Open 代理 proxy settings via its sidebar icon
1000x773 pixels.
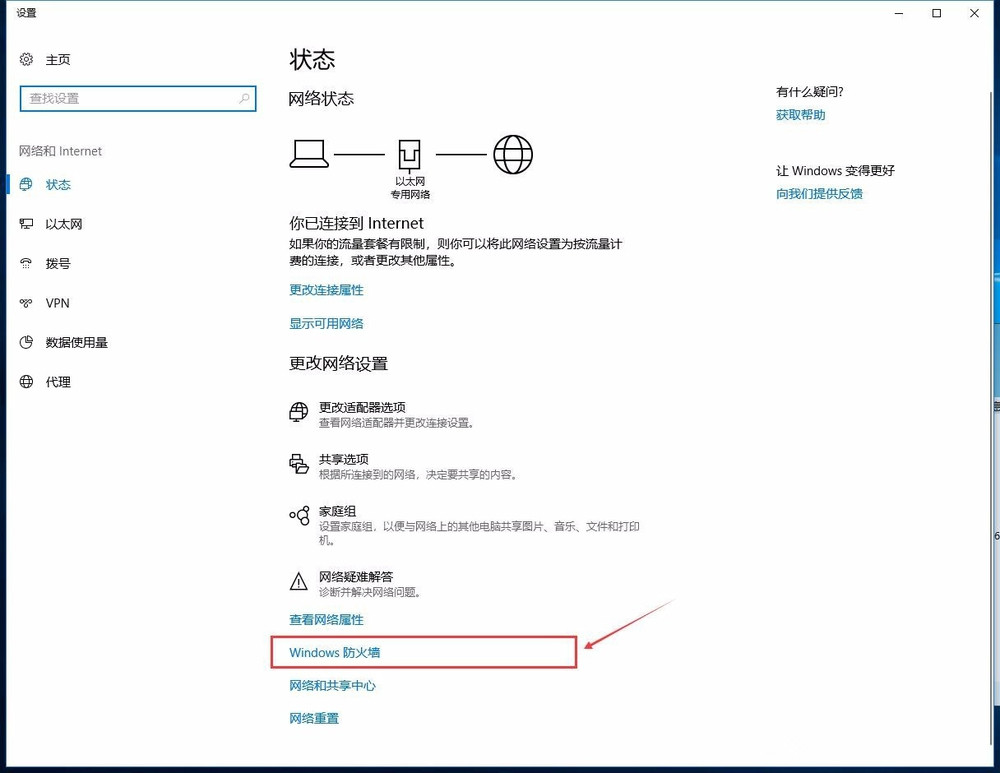click(27, 381)
